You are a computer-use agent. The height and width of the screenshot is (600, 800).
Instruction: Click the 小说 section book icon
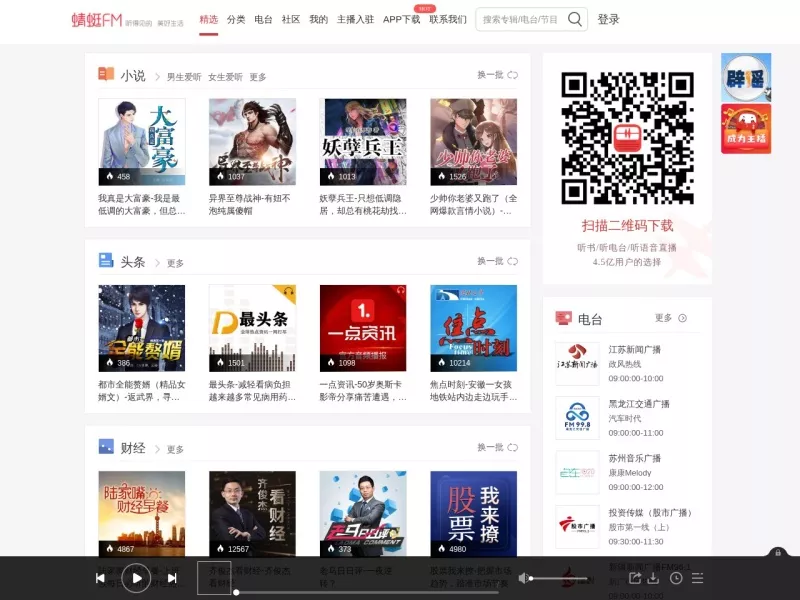(106, 74)
